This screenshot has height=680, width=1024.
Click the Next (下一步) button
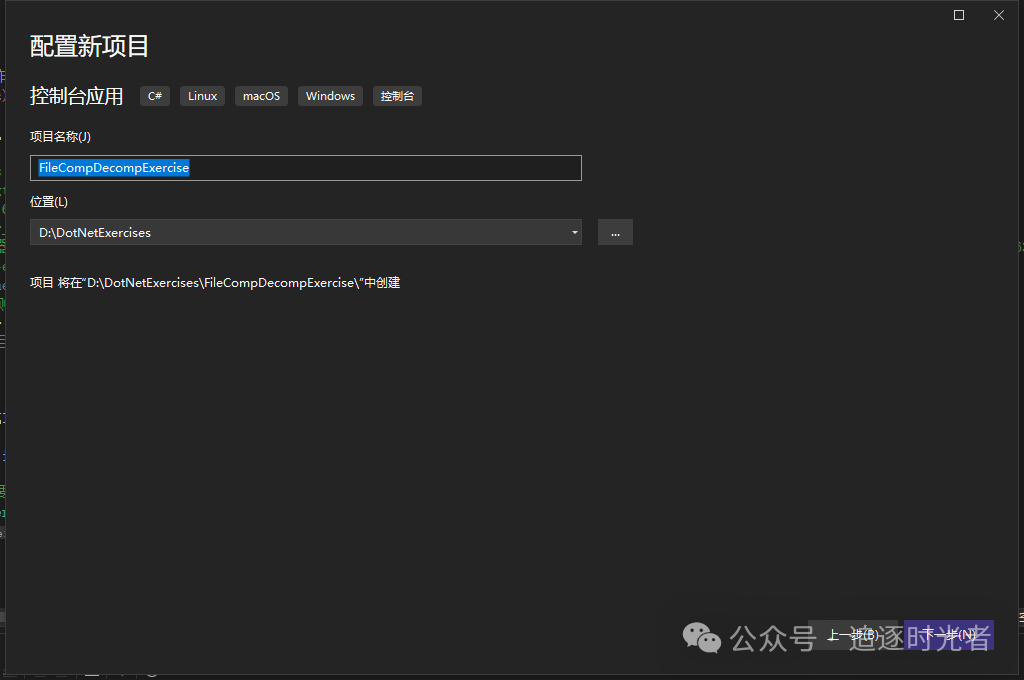pyautogui.click(x=949, y=635)
